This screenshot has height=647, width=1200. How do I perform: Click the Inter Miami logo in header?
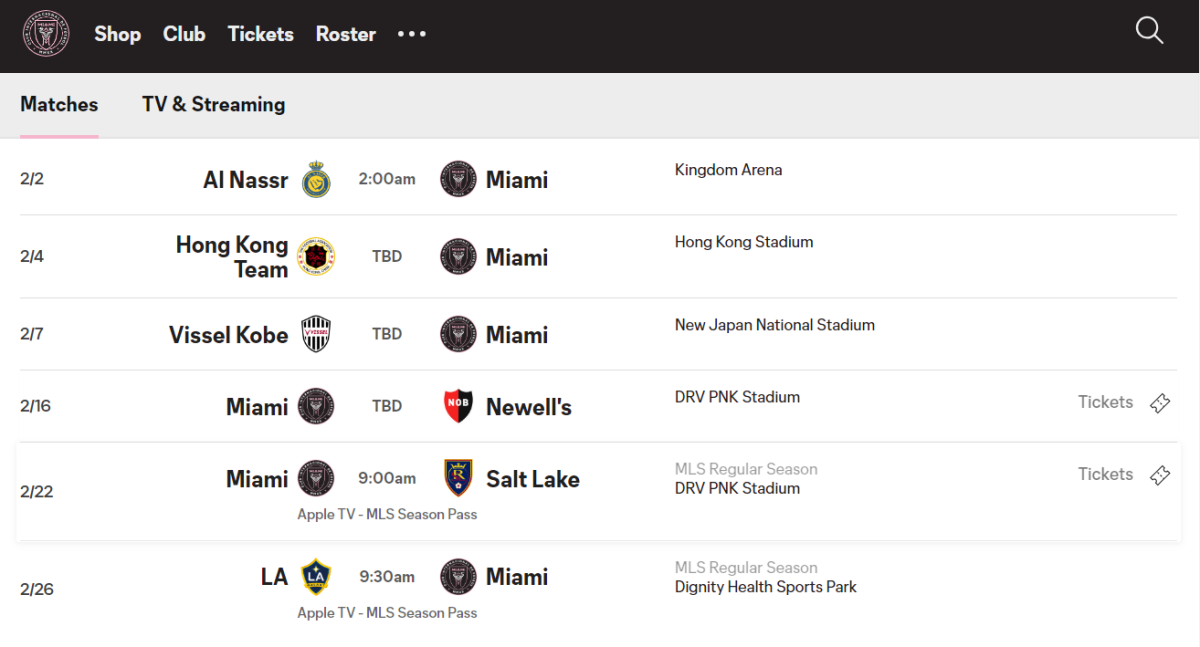46,34
